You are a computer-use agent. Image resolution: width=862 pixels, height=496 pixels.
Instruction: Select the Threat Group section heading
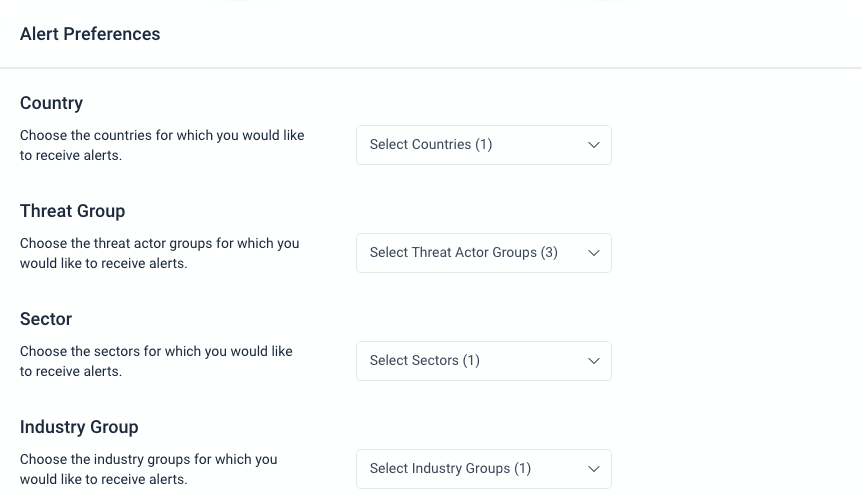(72, 211)
